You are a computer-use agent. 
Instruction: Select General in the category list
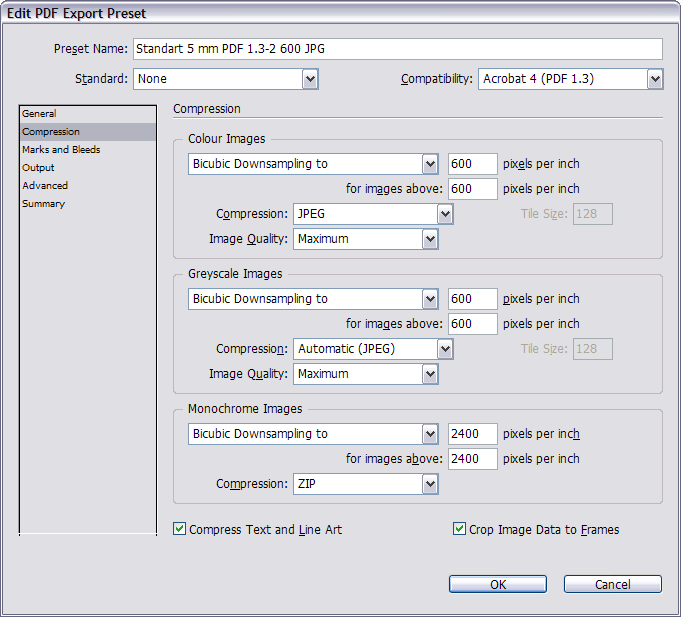click(x=88, y=114)
